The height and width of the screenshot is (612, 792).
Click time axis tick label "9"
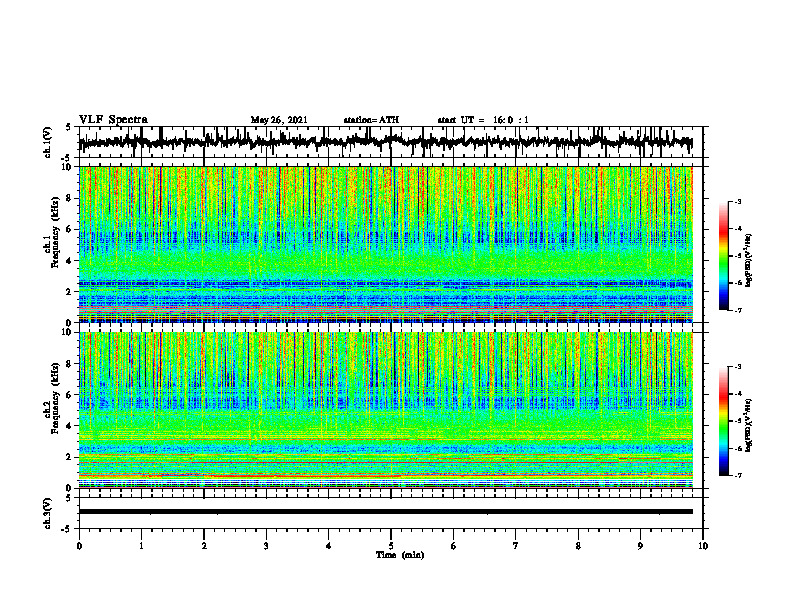tap(640, 546)
